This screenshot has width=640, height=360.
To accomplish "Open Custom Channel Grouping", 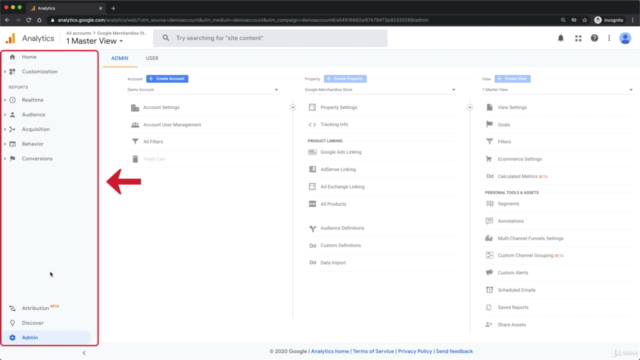I will point(526,256).
